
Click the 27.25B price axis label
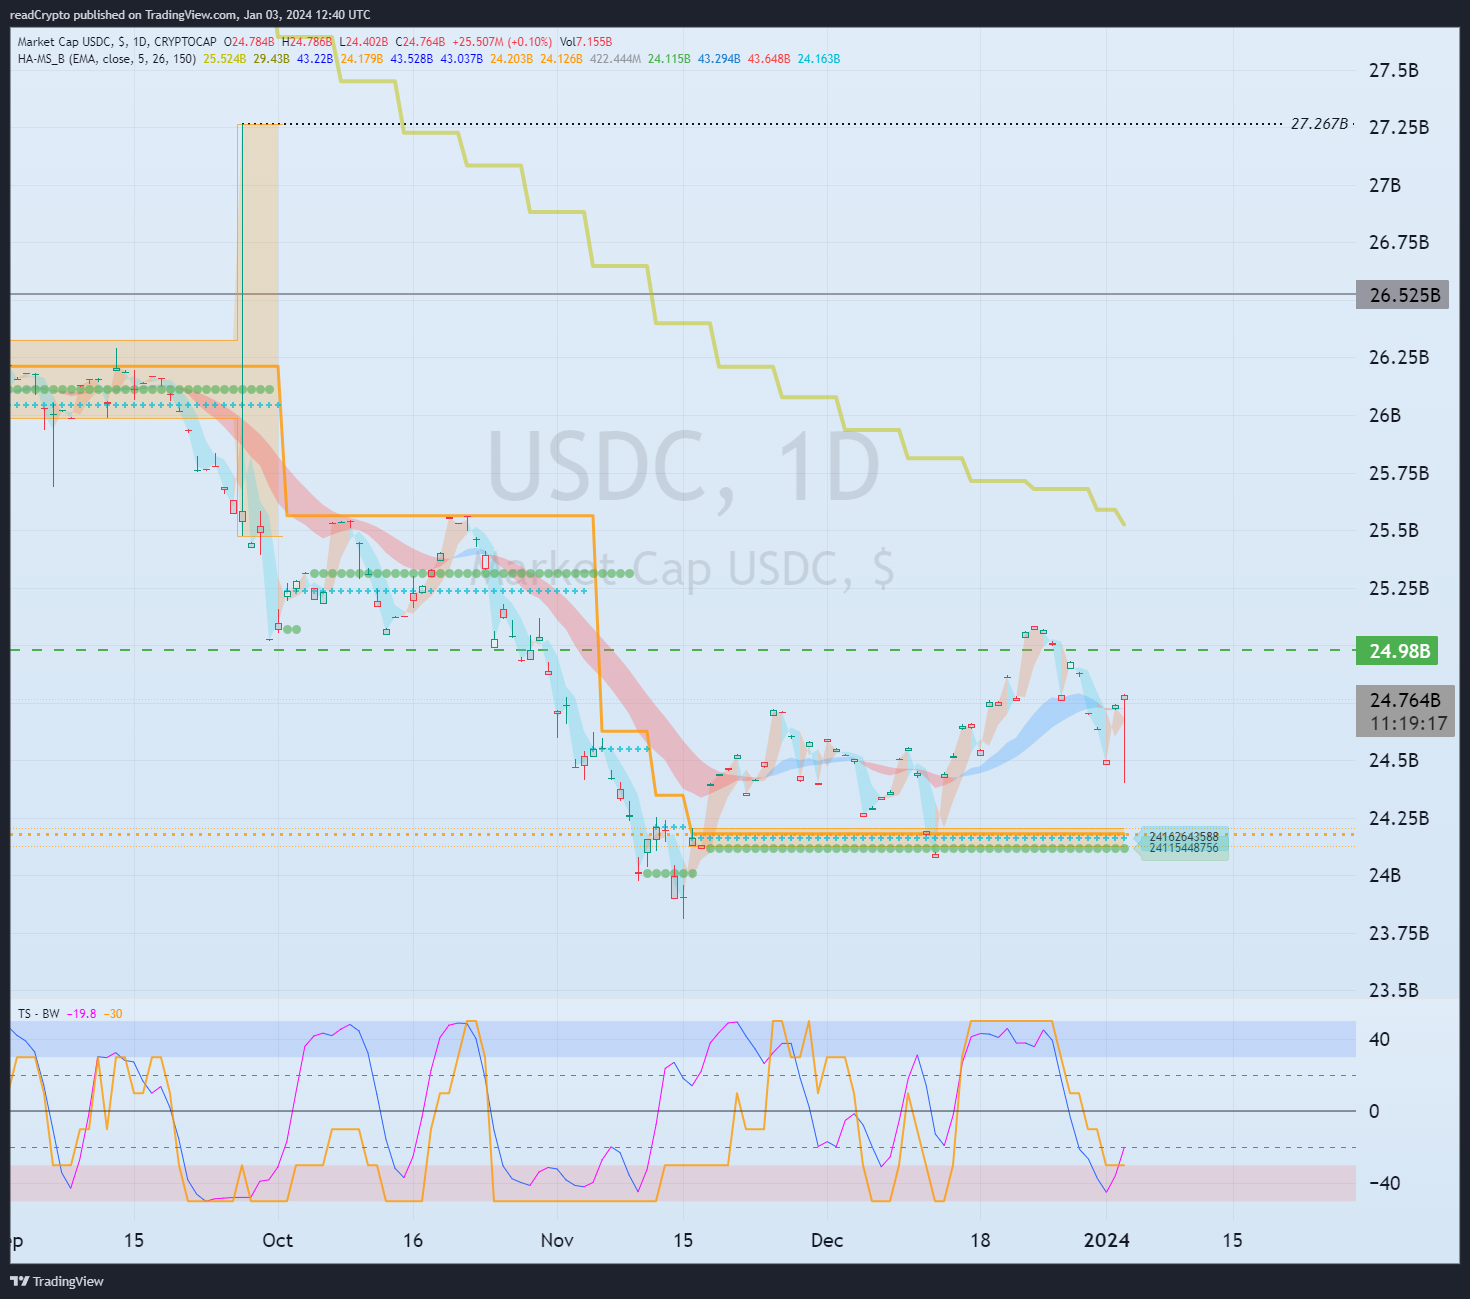1399,127
